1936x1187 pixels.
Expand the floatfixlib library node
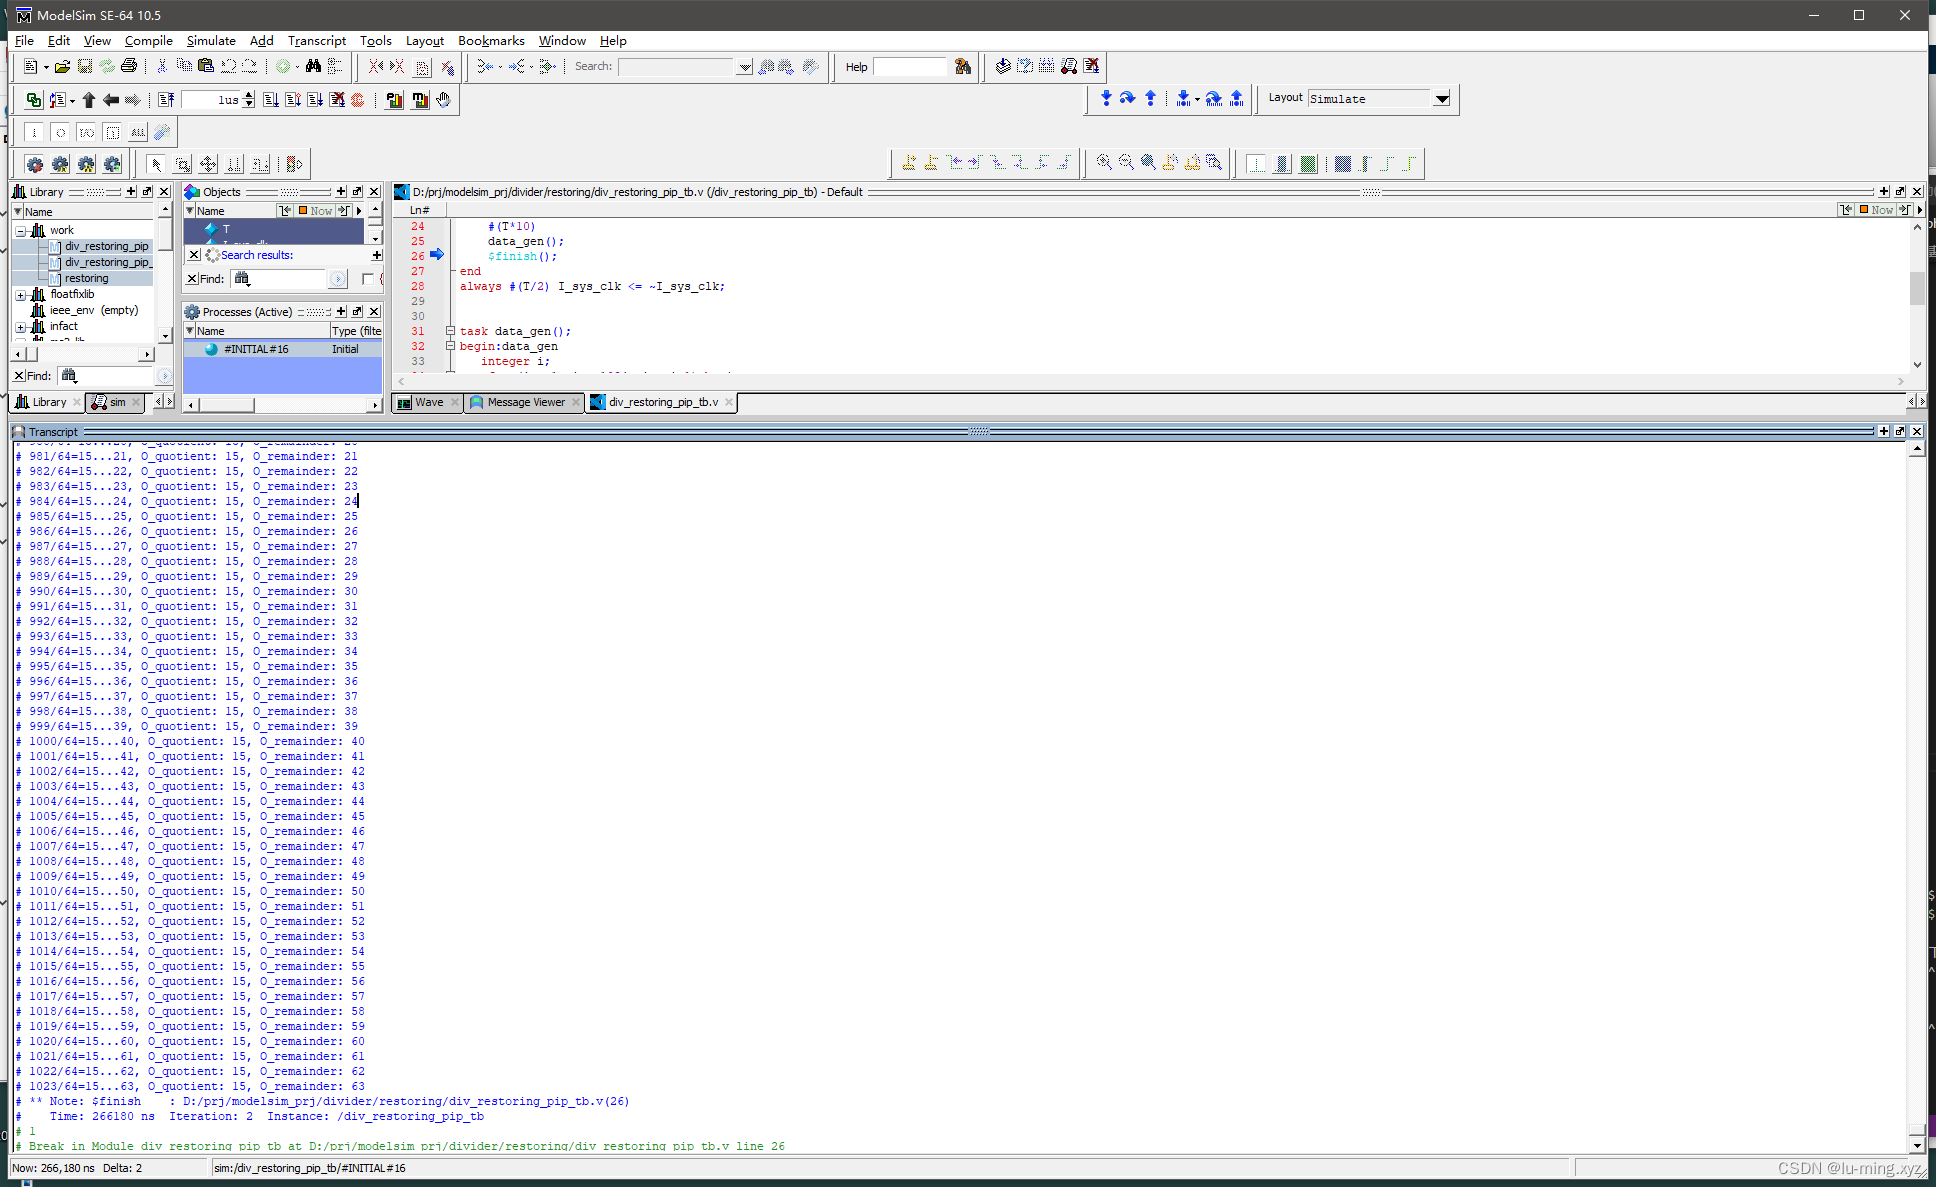pos(20,294)
